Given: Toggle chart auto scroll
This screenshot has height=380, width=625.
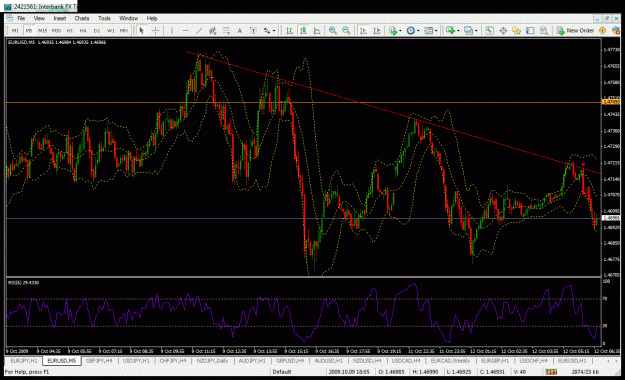Looking at the screenshot, I should [363, 31].
